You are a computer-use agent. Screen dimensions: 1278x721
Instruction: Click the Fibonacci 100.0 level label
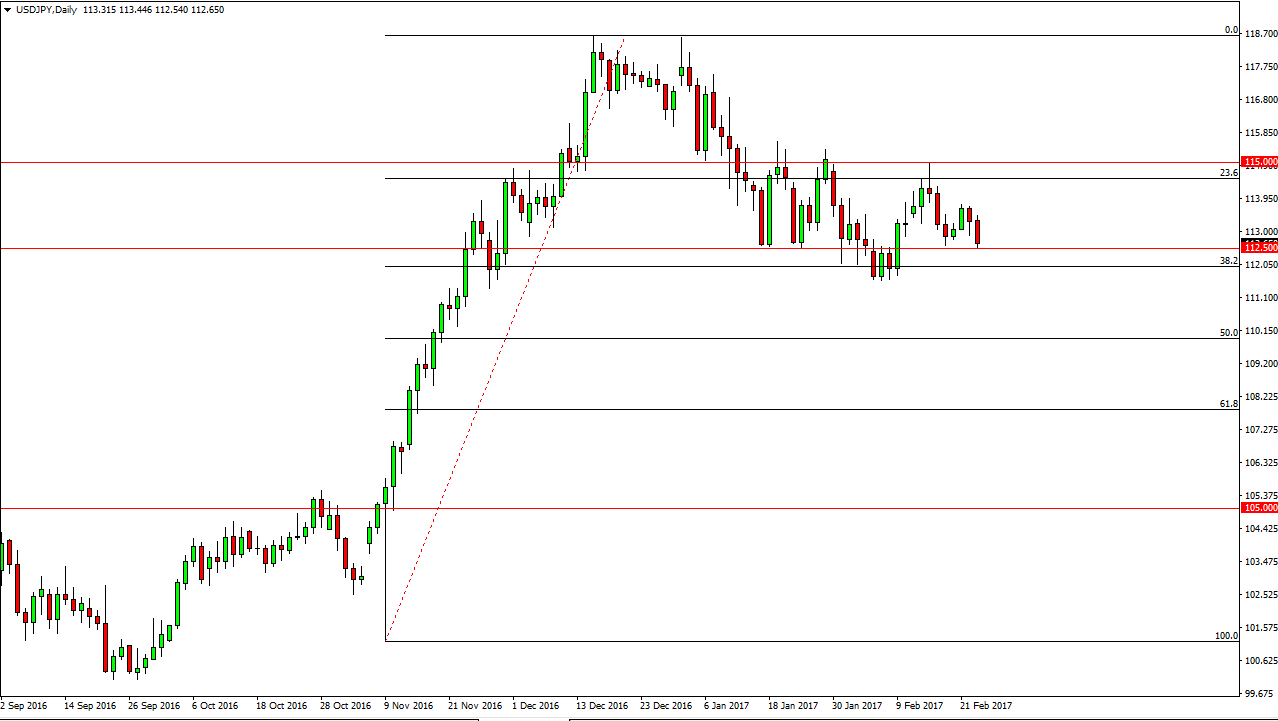(x=1227, y=635)
